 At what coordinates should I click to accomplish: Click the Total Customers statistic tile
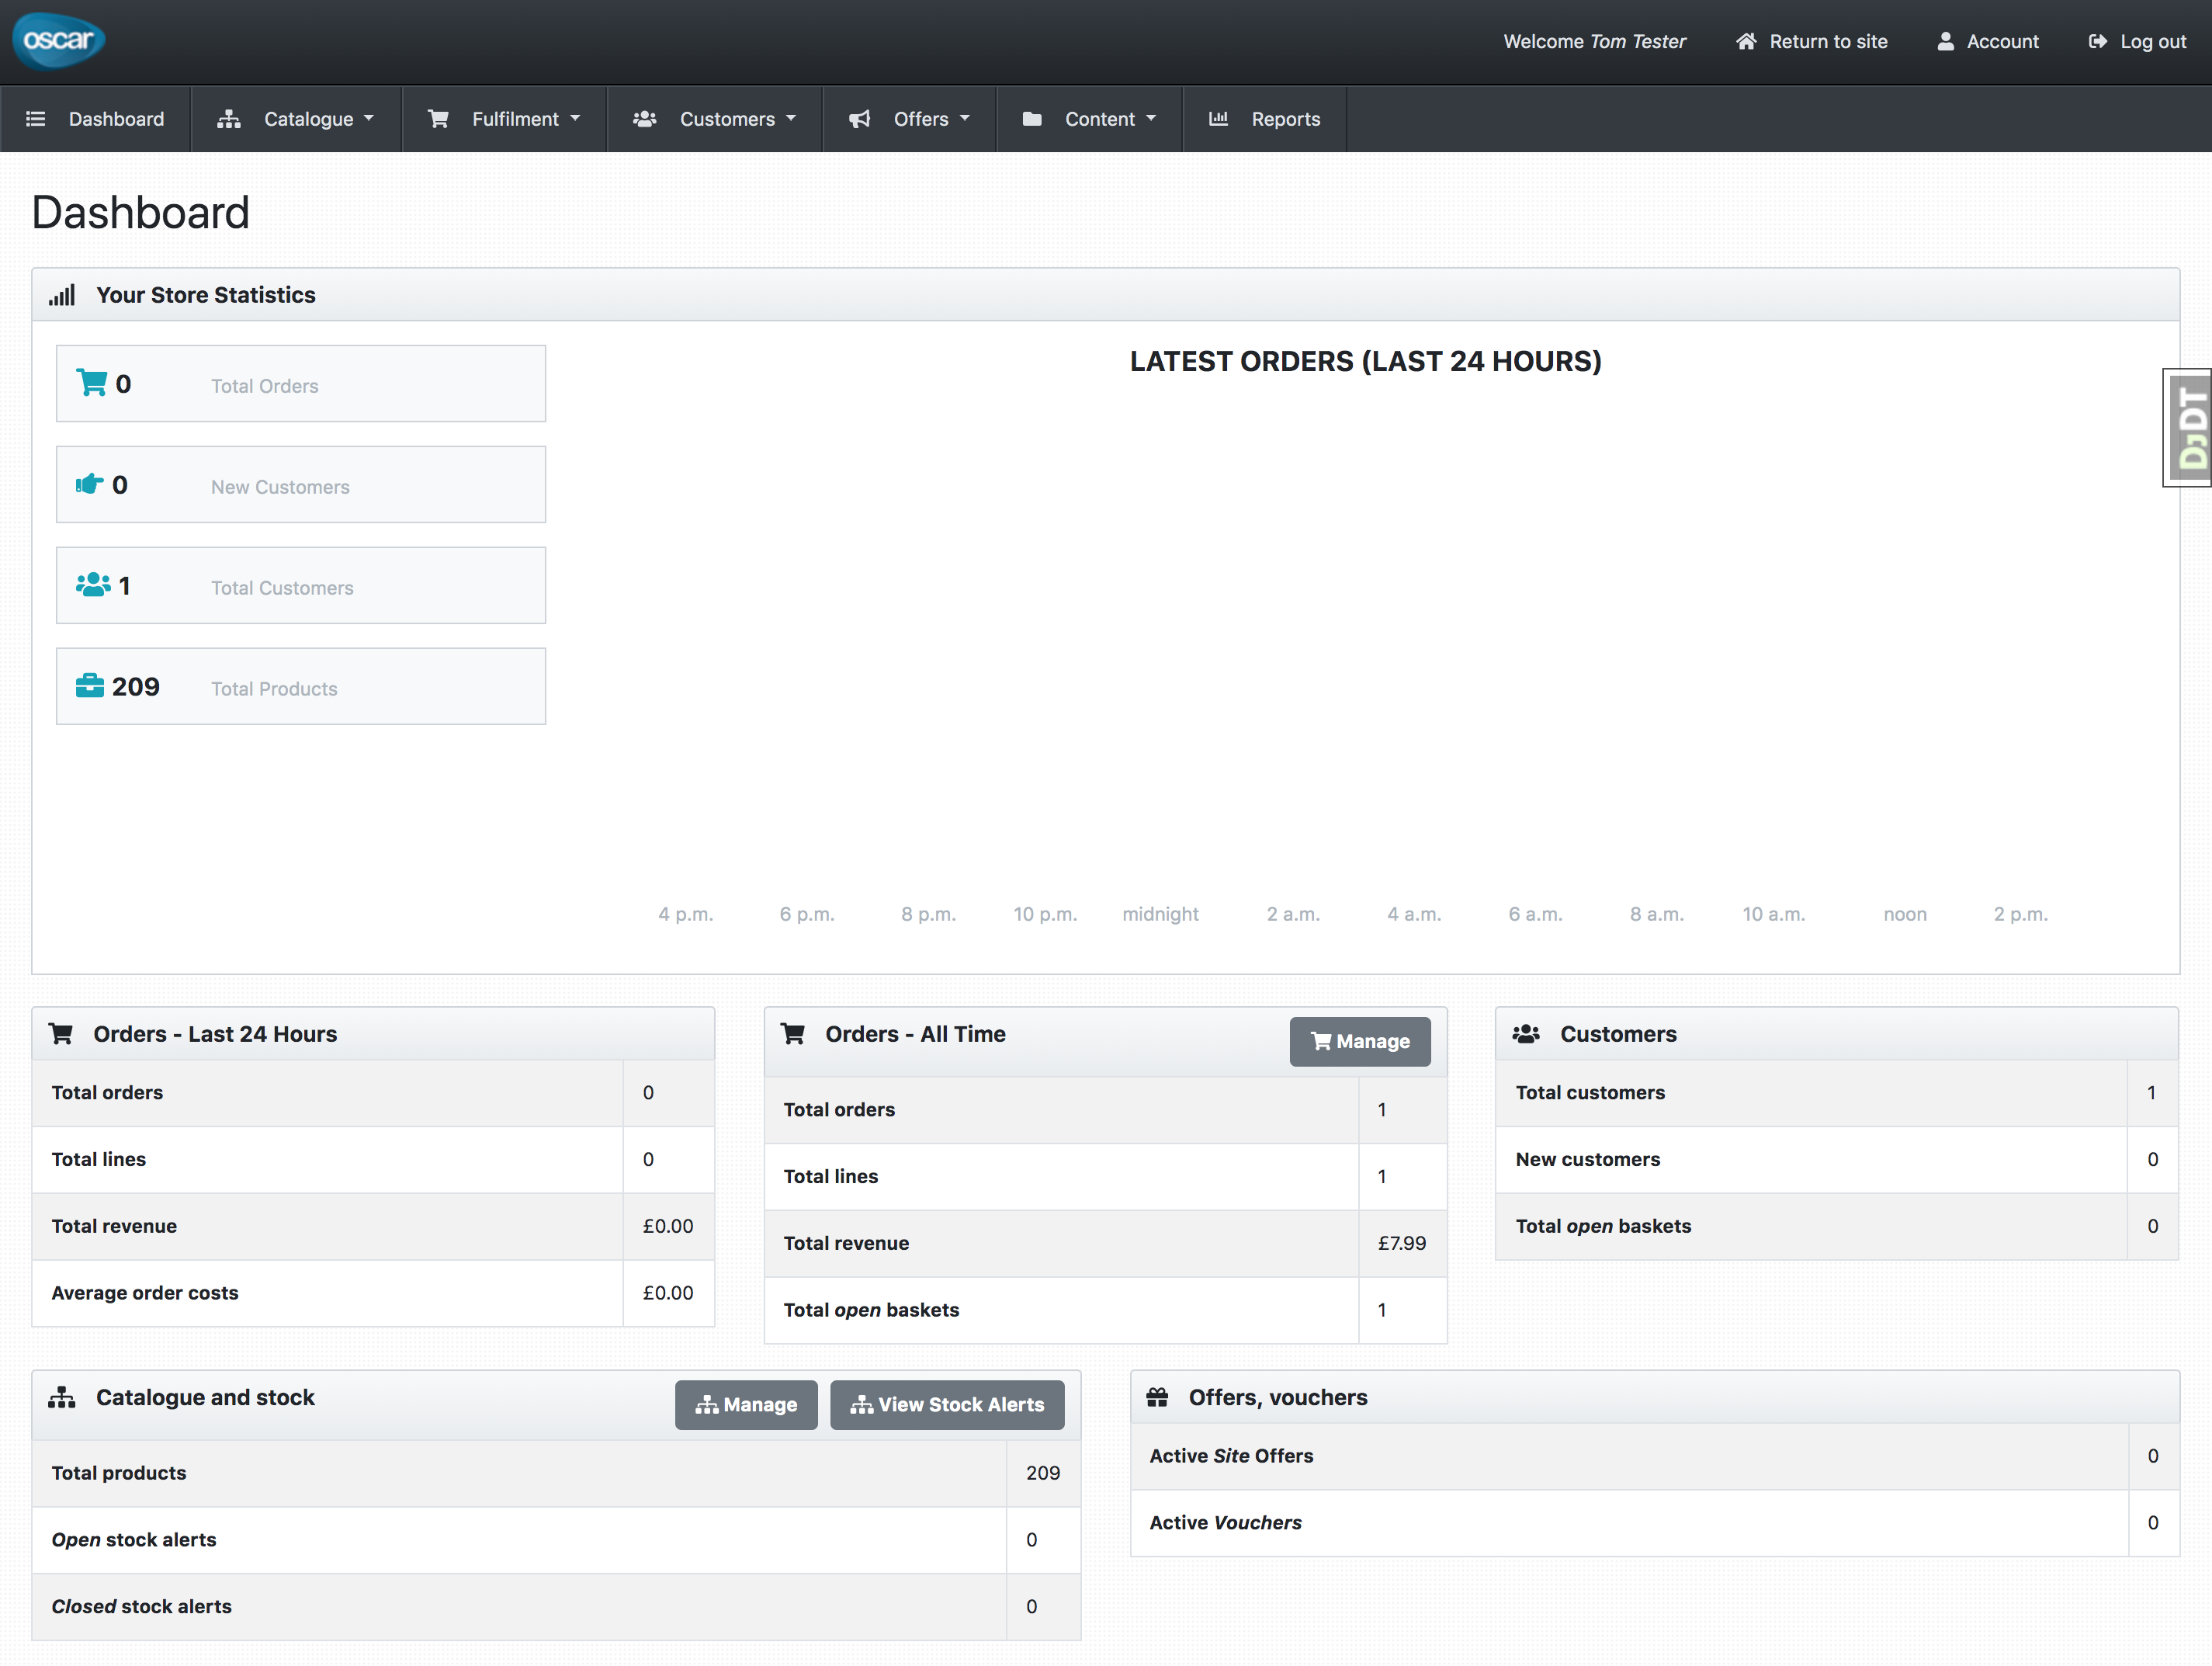click(301, 585)
